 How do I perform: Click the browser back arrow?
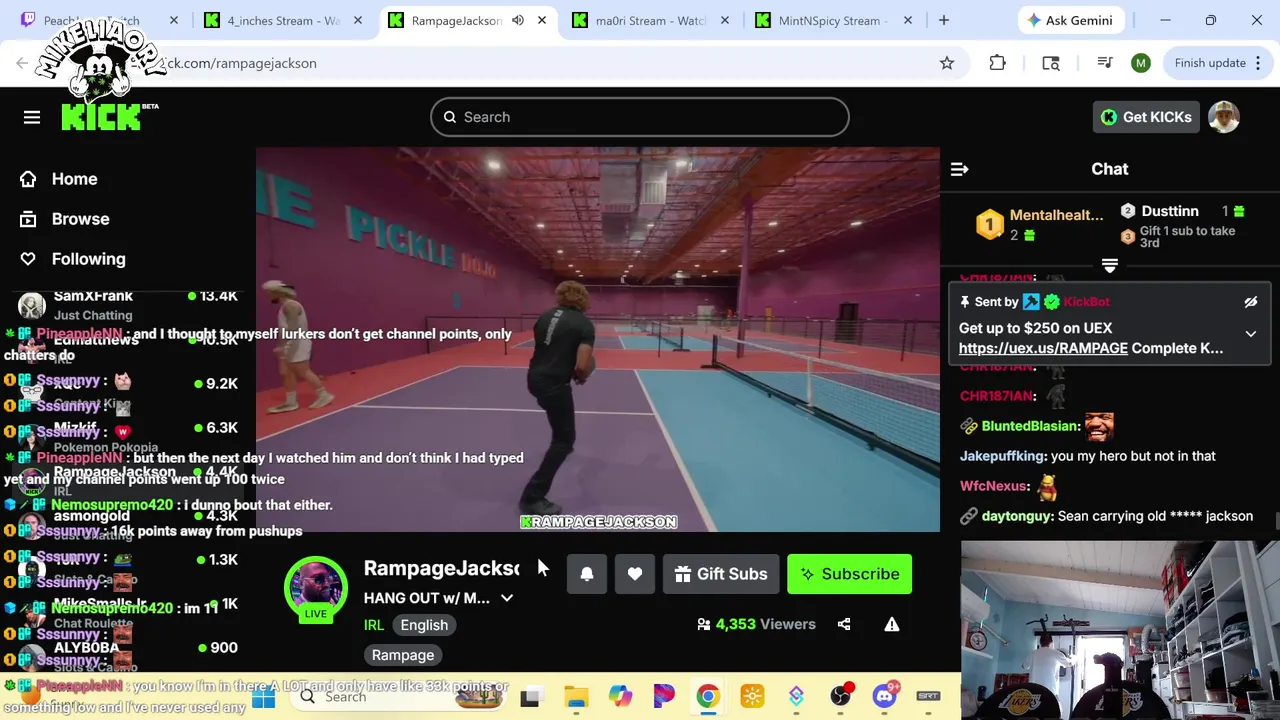[x=22, y=63]
